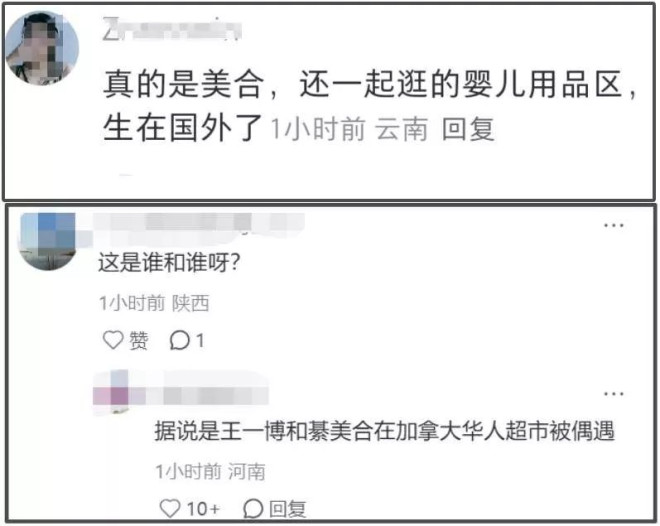
Task: Open three-dot menu on 这是谁和谁呀 comment
Action: 613,226
